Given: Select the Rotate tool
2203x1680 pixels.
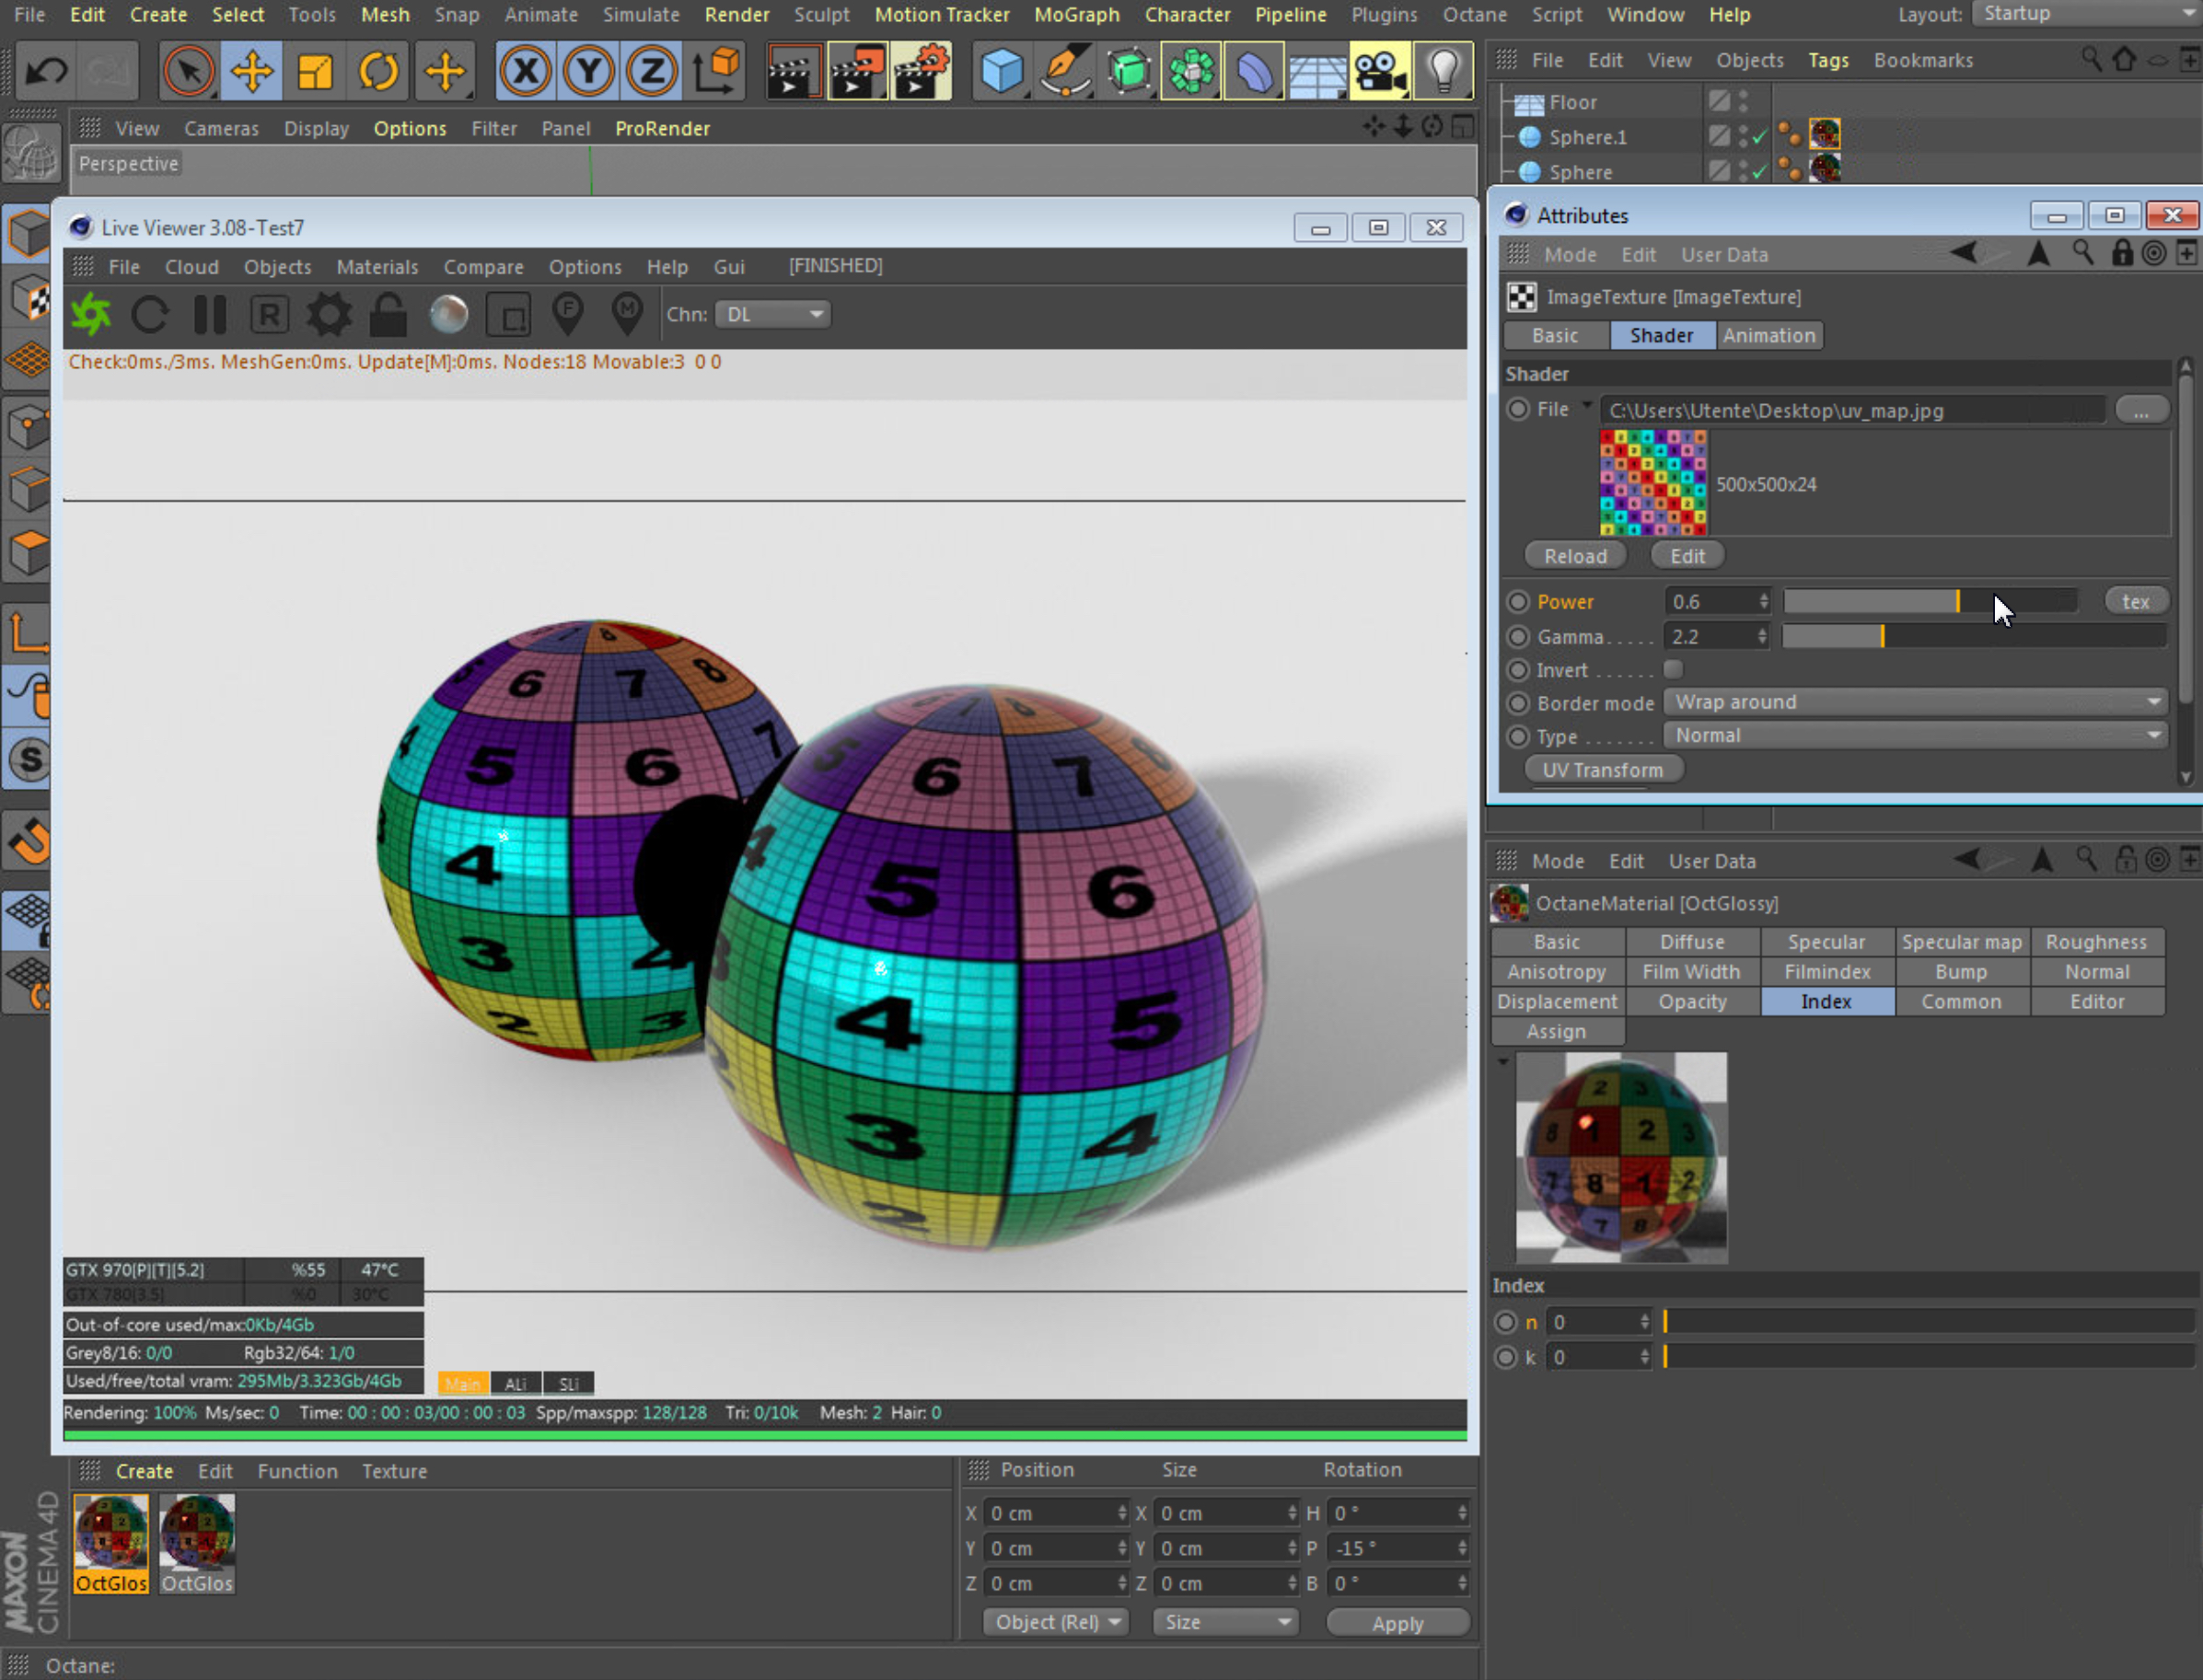Looking at the screenshot, I should [x=379, y=72].
